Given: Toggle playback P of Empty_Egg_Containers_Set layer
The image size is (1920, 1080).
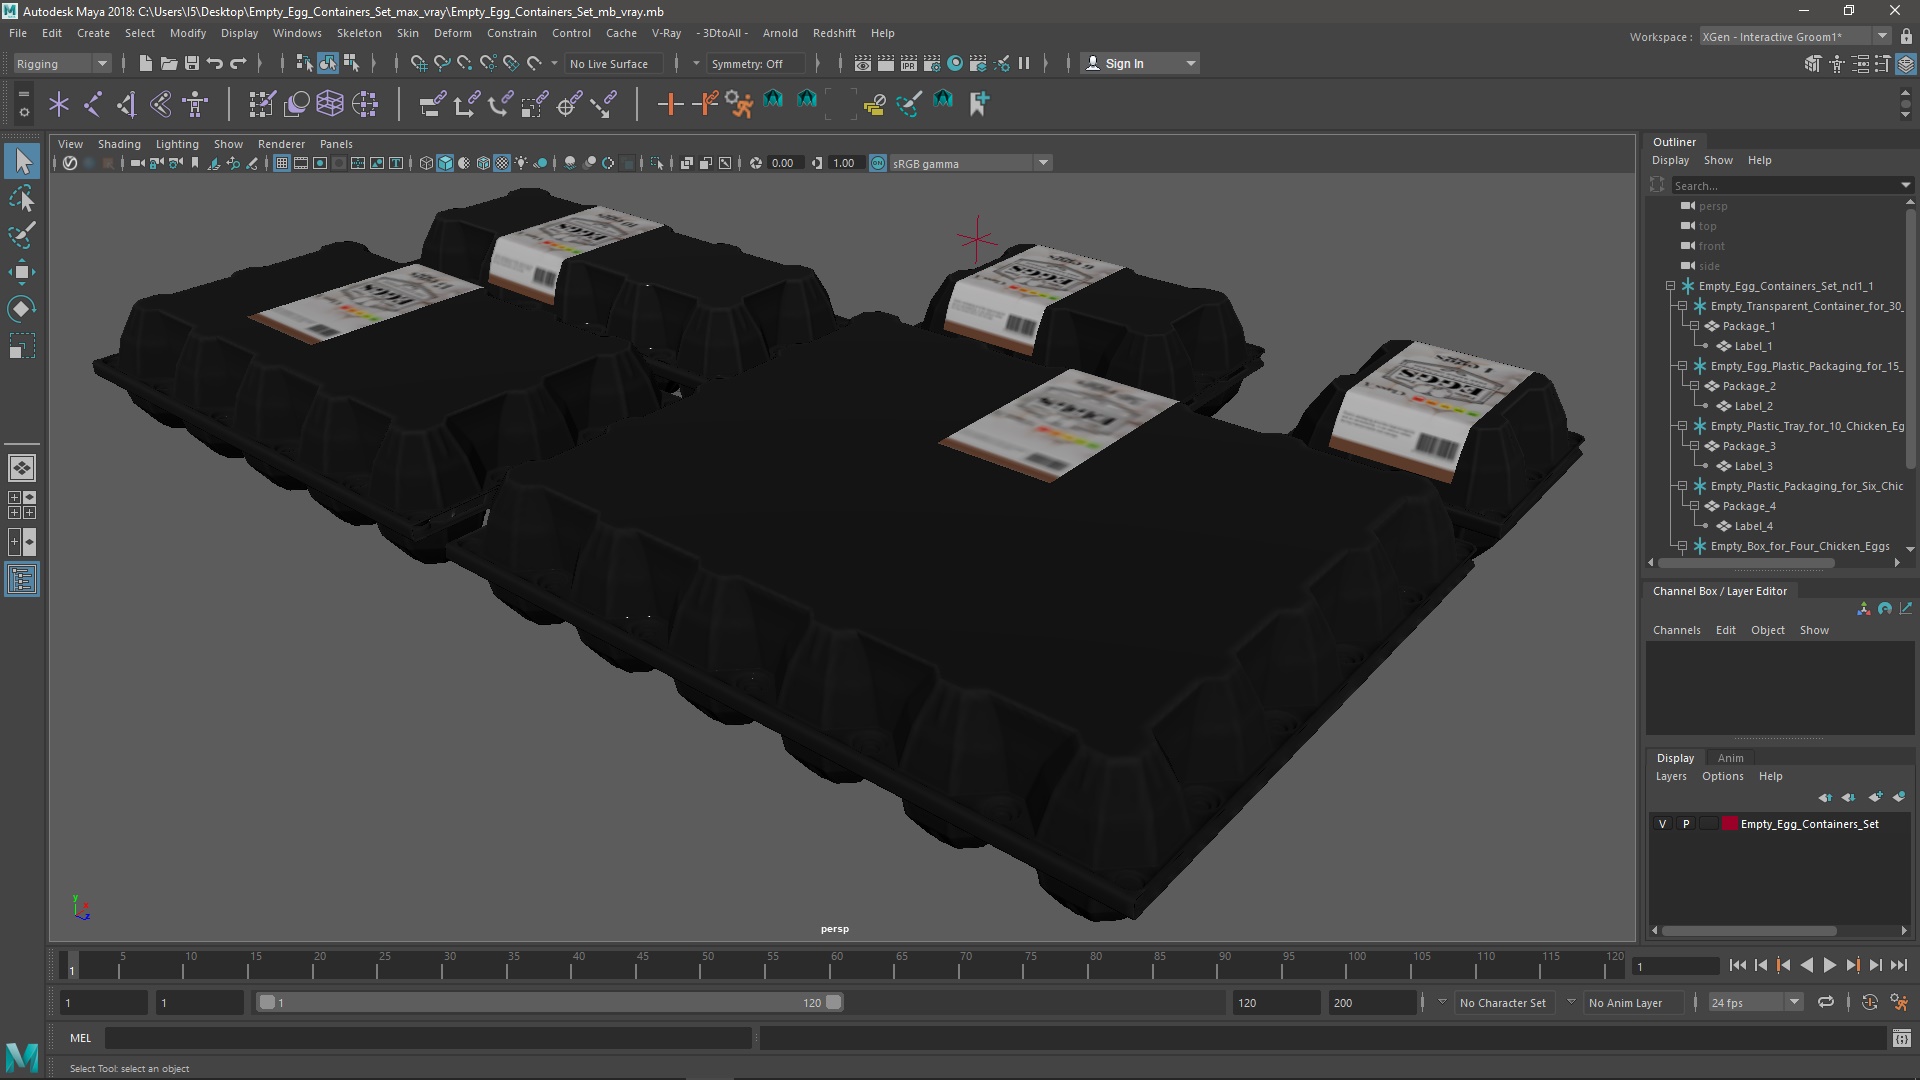Looking at the screenshot, I should pos(1686,824).
